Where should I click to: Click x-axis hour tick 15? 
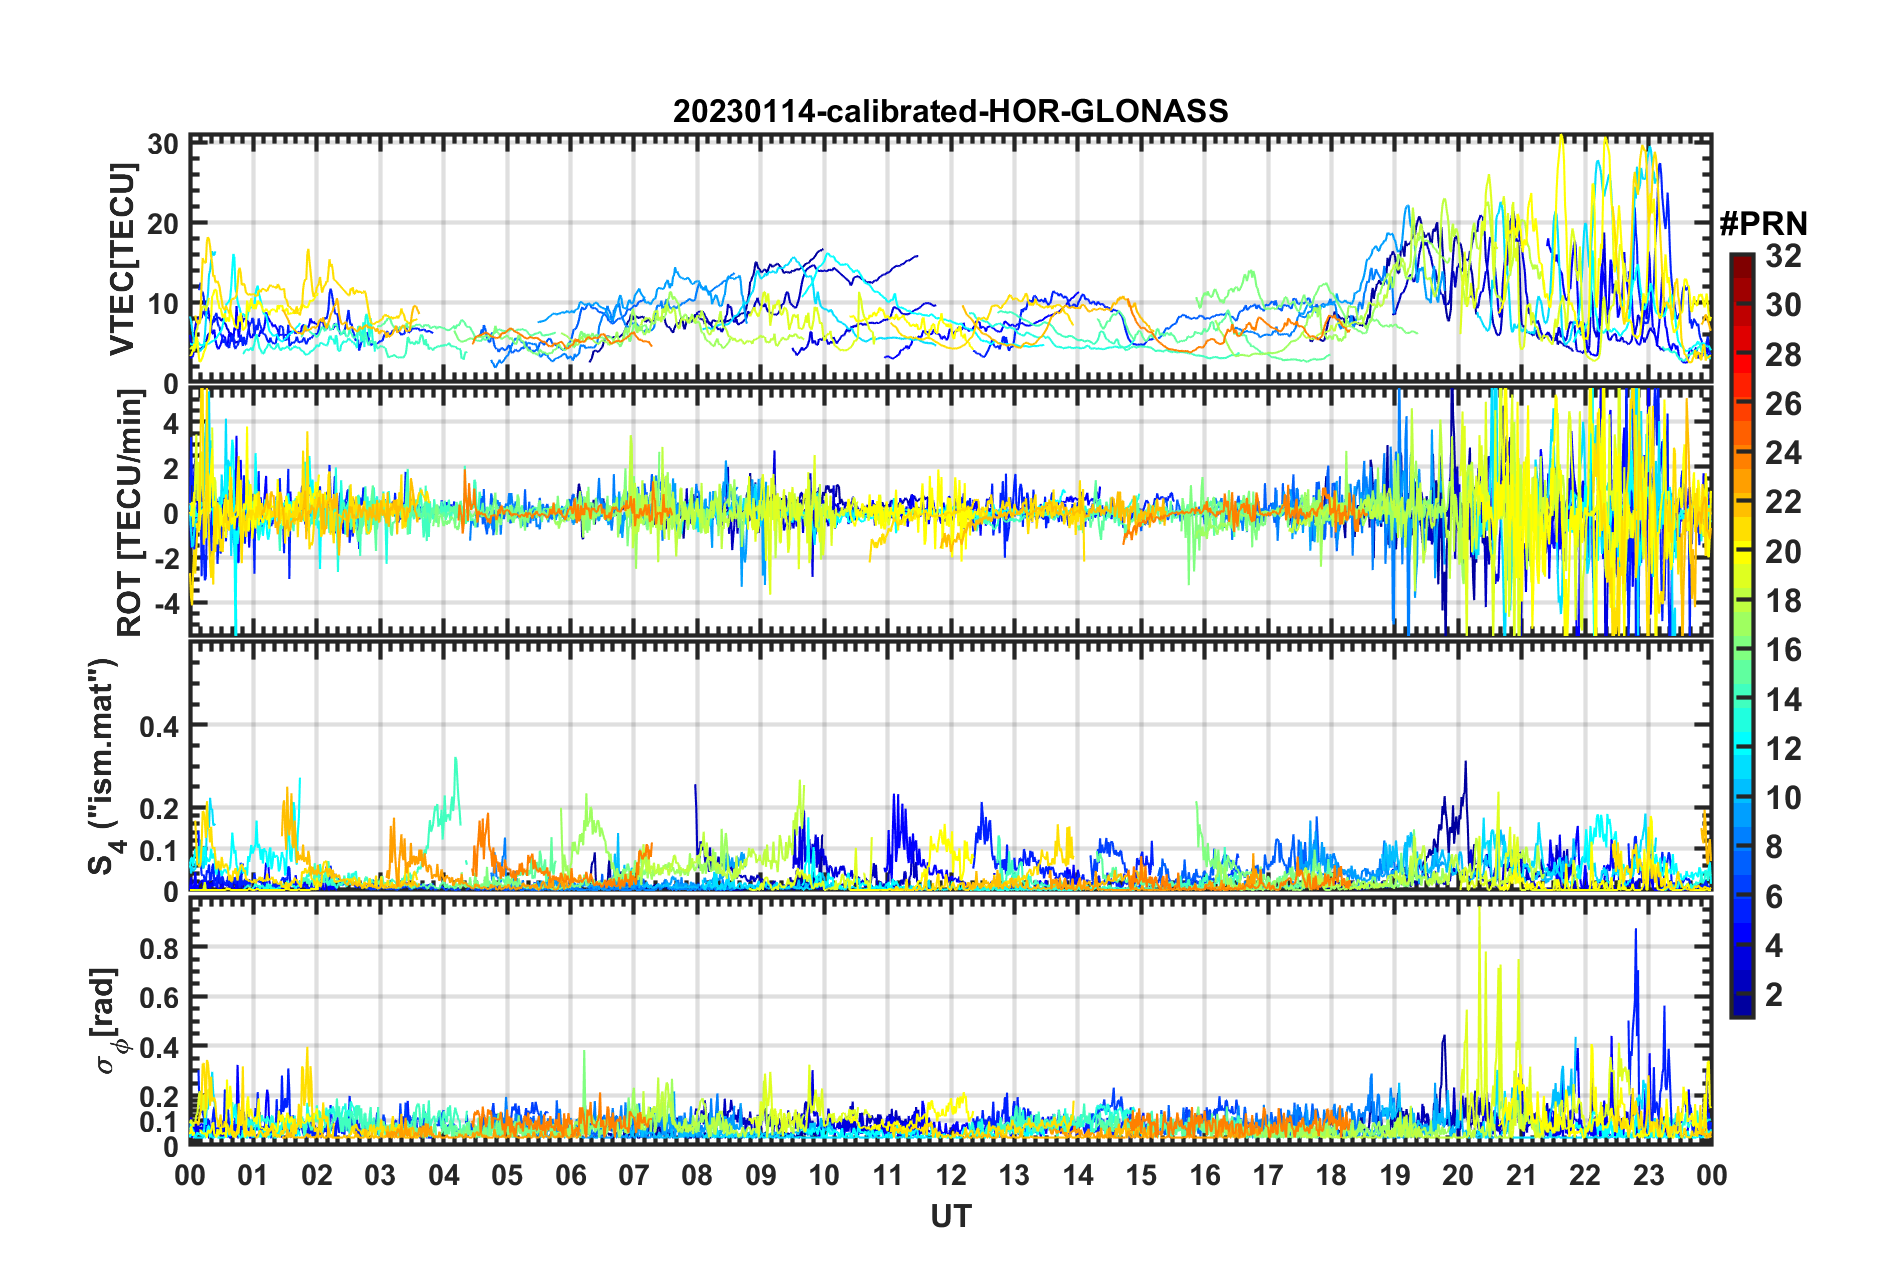[1141, 1175]
